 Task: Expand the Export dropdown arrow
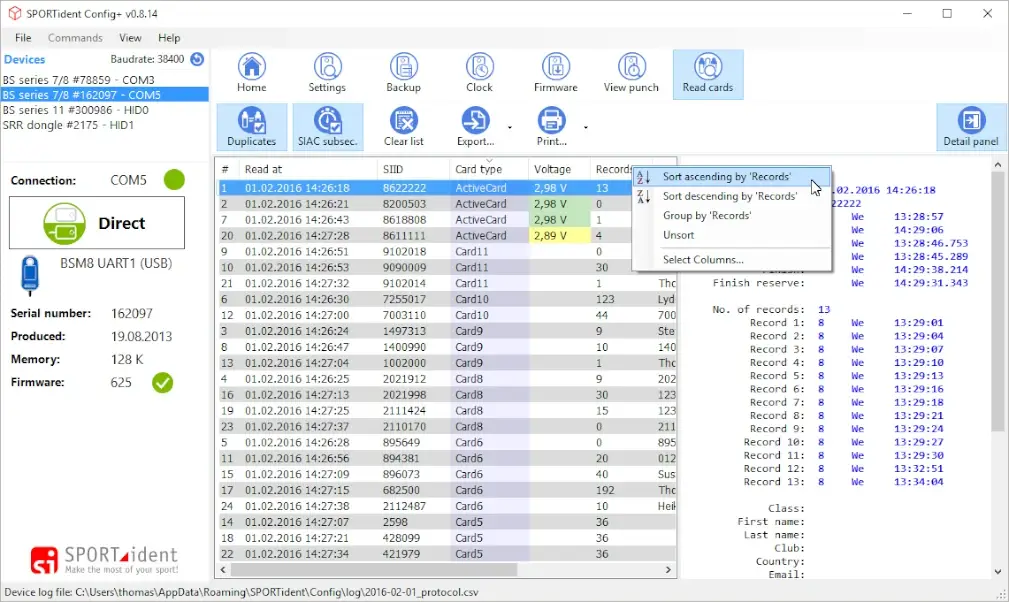(x=510, y=128)
